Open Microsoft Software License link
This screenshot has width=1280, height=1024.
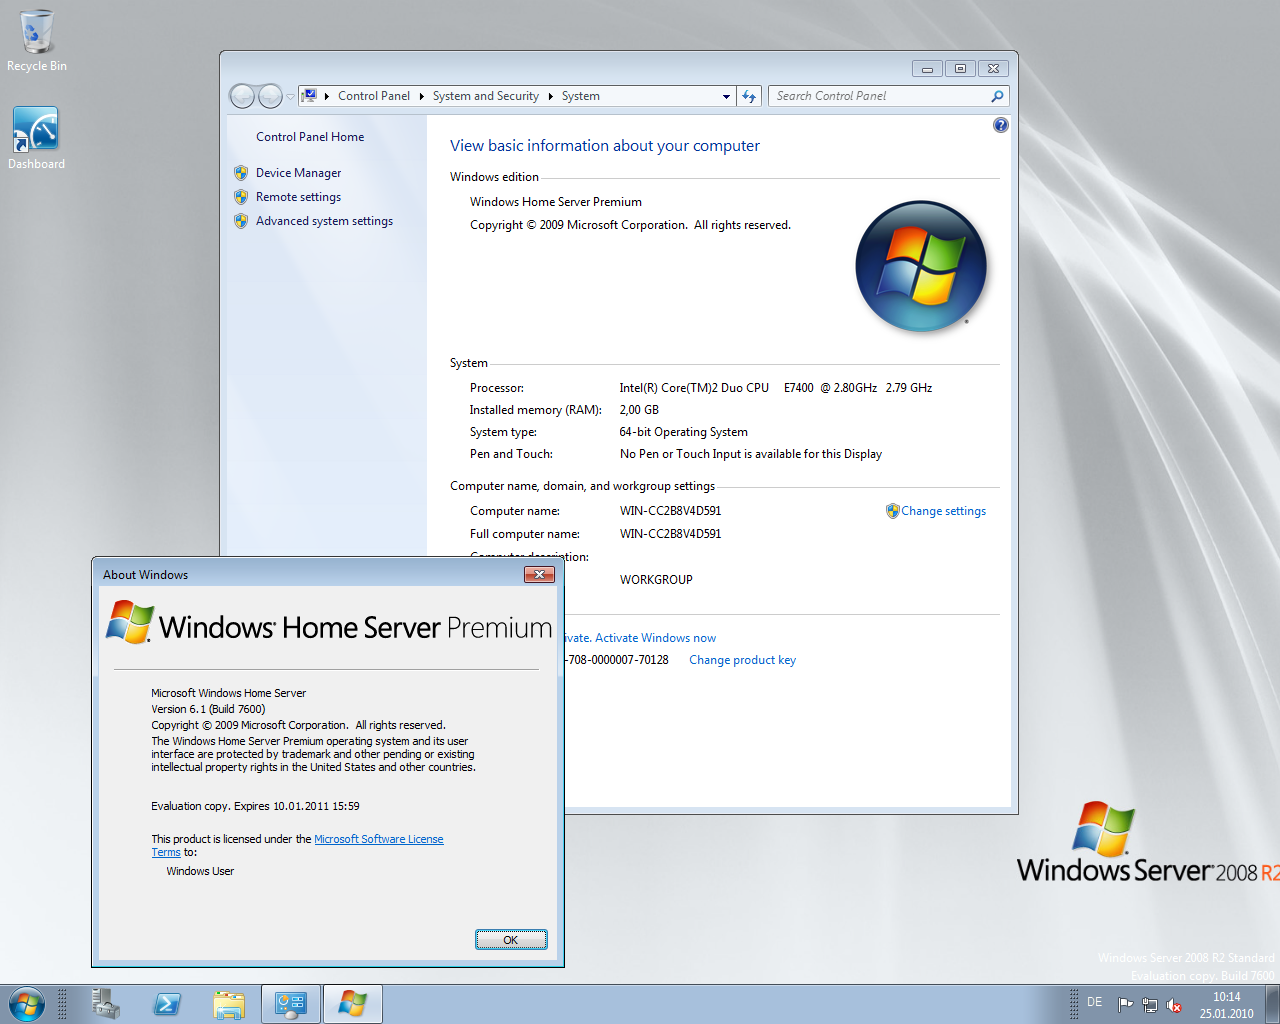pos(379,839)
